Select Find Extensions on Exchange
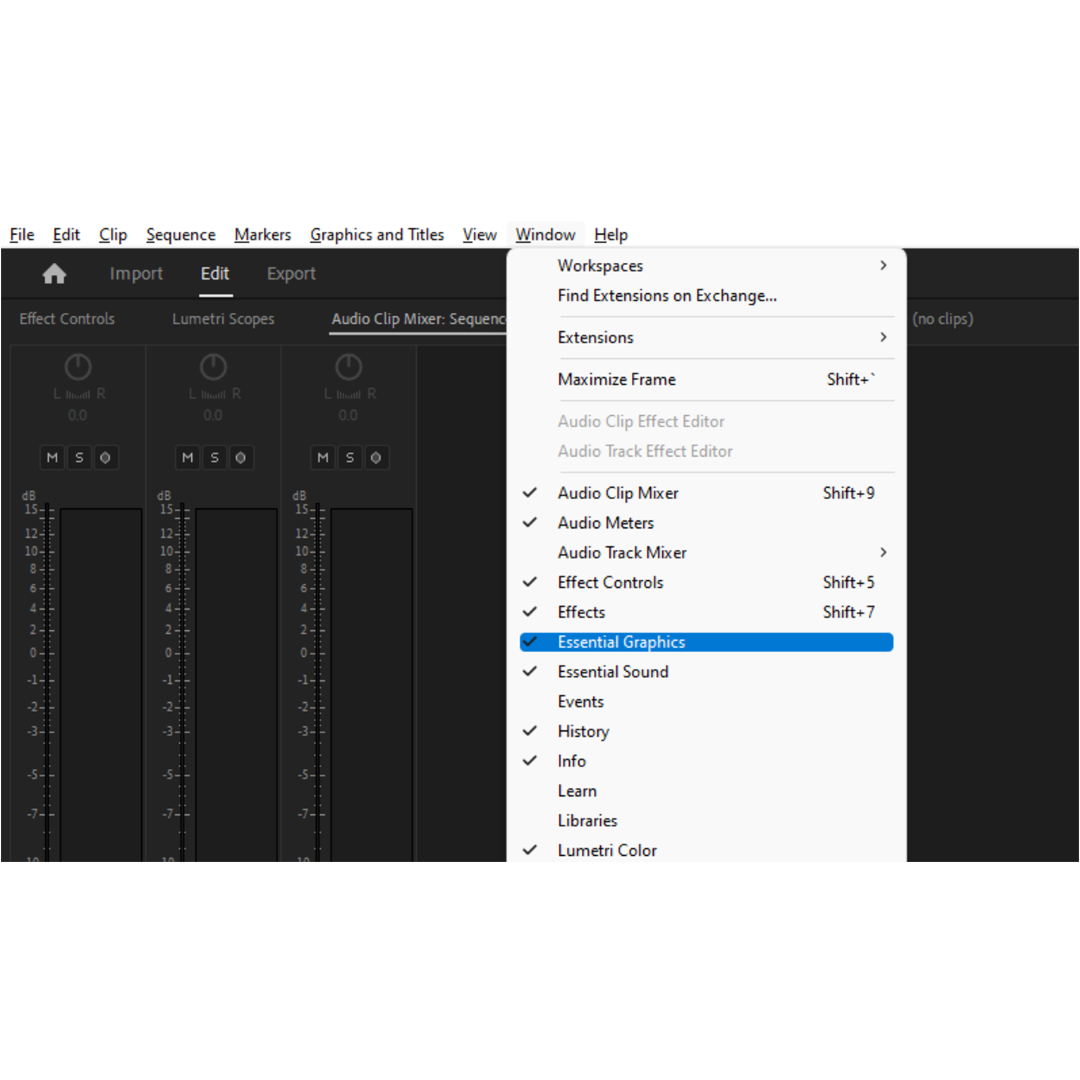The width and height of the screenshot is (1080, 1080). click(667, 296)
